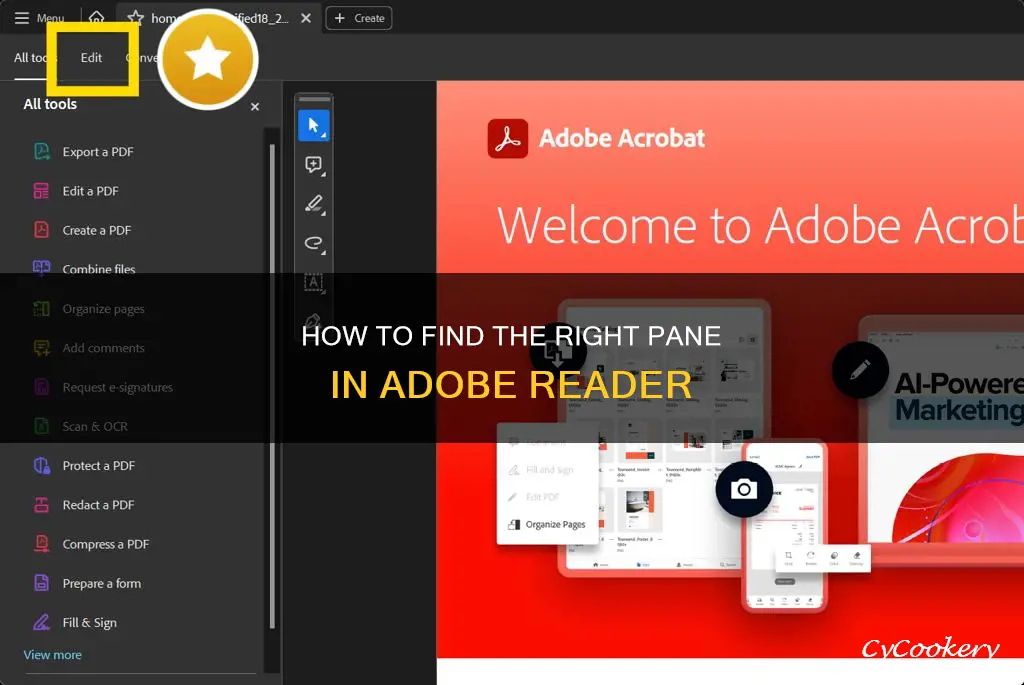
Task: Click the 'Protect a PDF' label
Action: [99, 466]
